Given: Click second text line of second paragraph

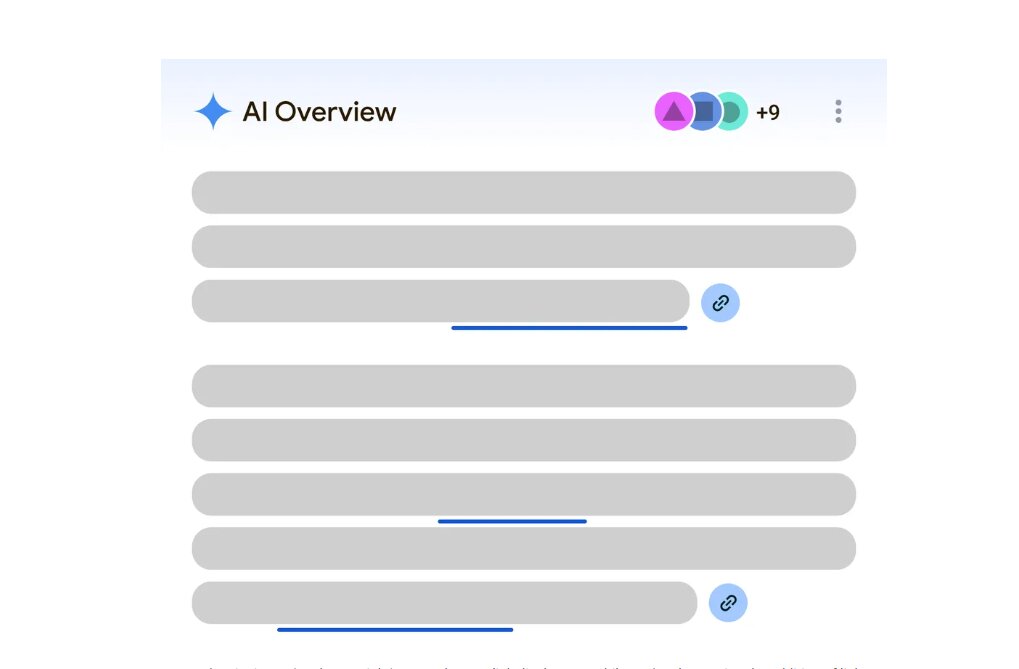Looking at the screenshot, I should coord(523,440).
